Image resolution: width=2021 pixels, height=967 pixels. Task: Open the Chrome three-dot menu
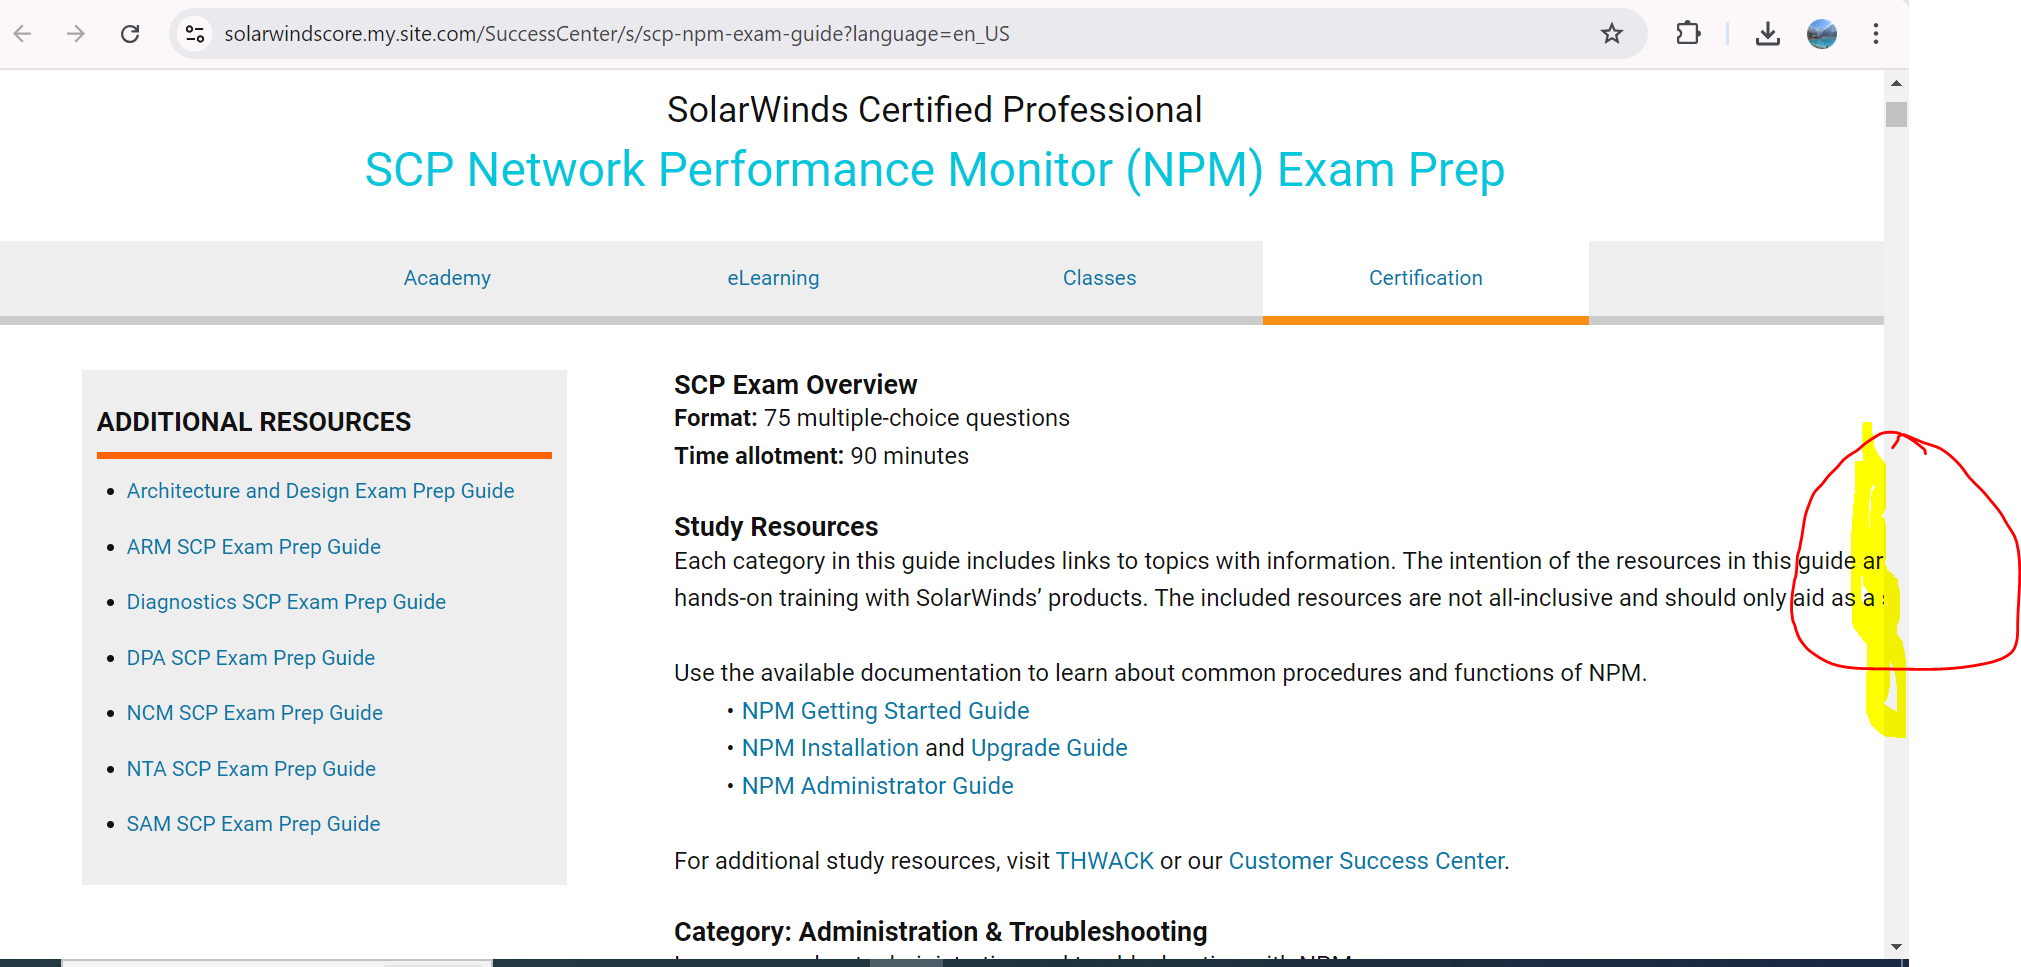(1875, 34)
